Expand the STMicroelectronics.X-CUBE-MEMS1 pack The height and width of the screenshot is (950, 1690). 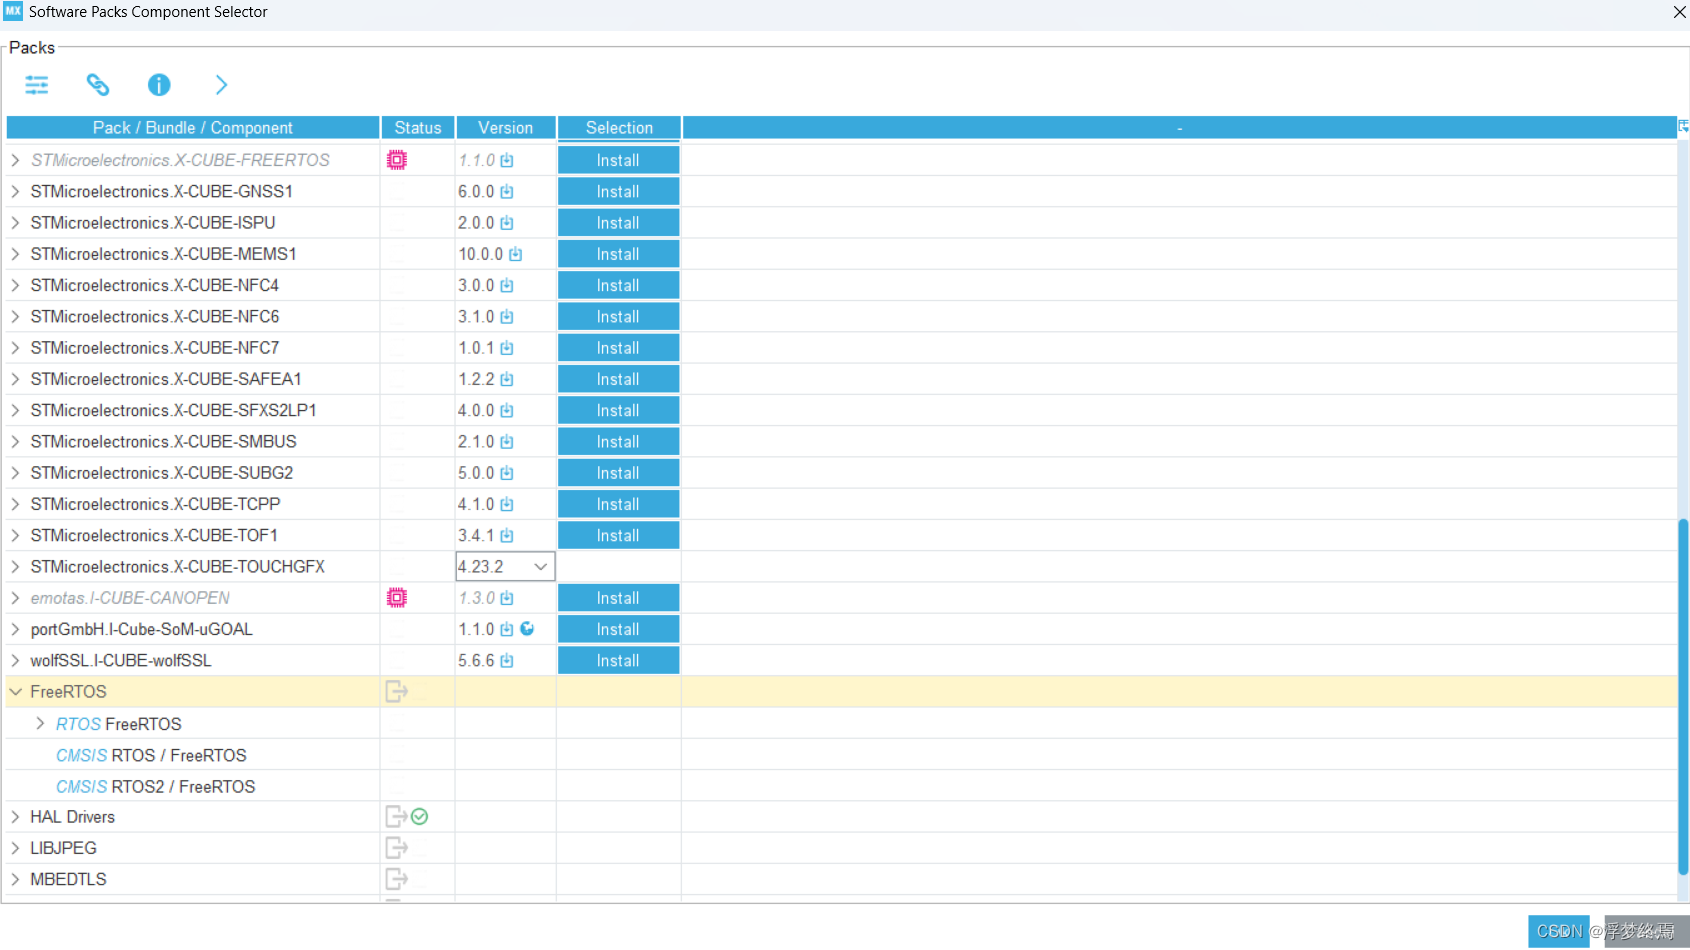[16, 255]
